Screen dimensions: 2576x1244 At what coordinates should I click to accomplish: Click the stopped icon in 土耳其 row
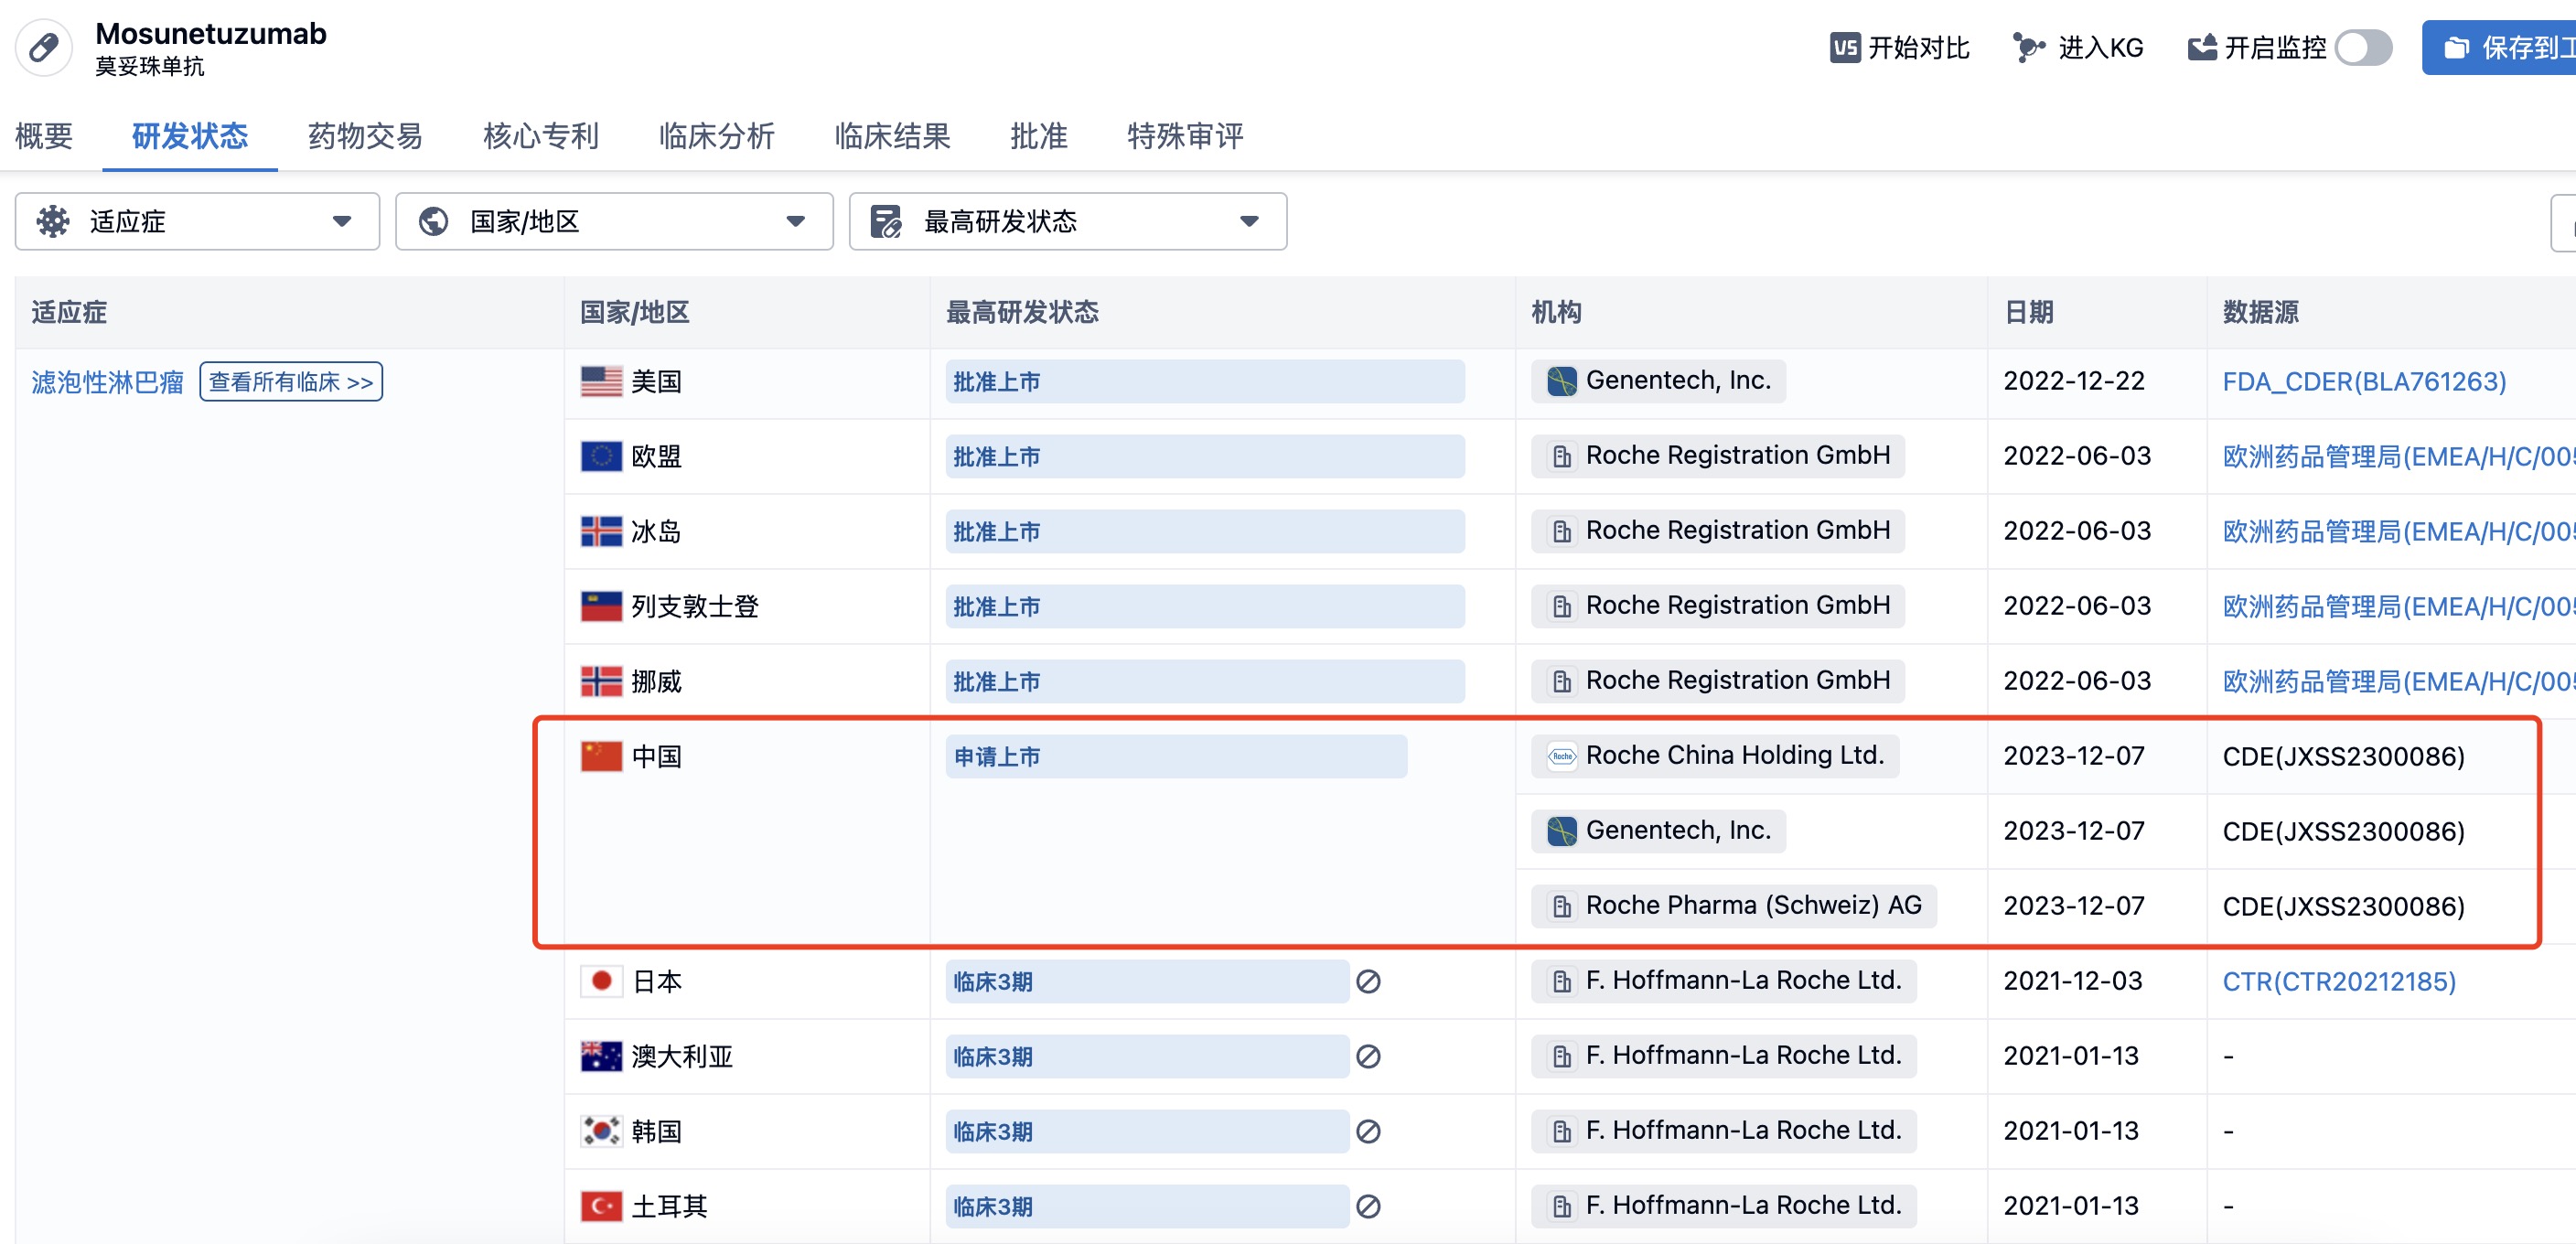point(1368,1207)
